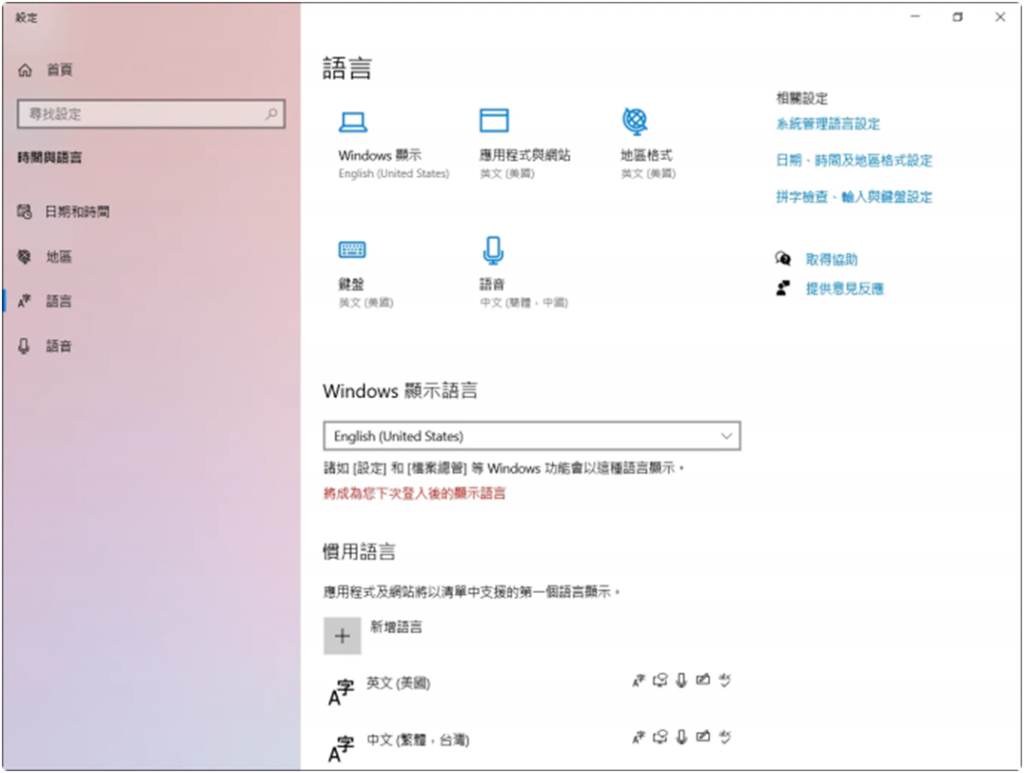
Task: Open the 應用程式與網站 window icon
Action: pyautogui.click(x=494, y=121)
